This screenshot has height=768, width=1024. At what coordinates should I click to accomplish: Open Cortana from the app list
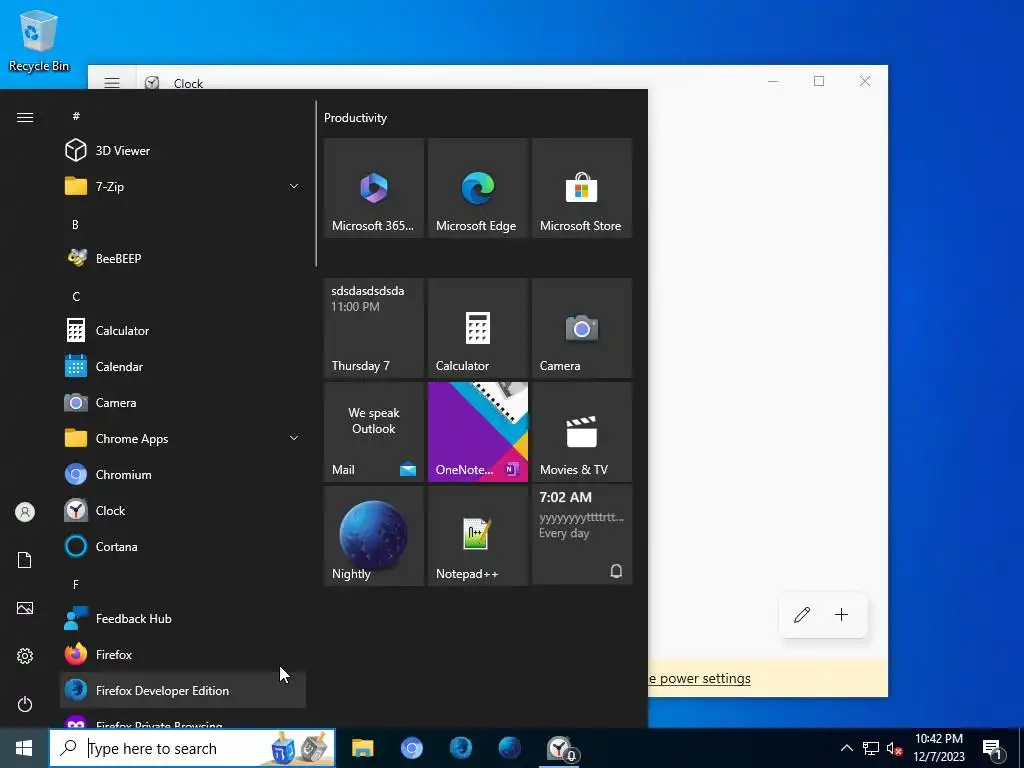click(183, 547)
